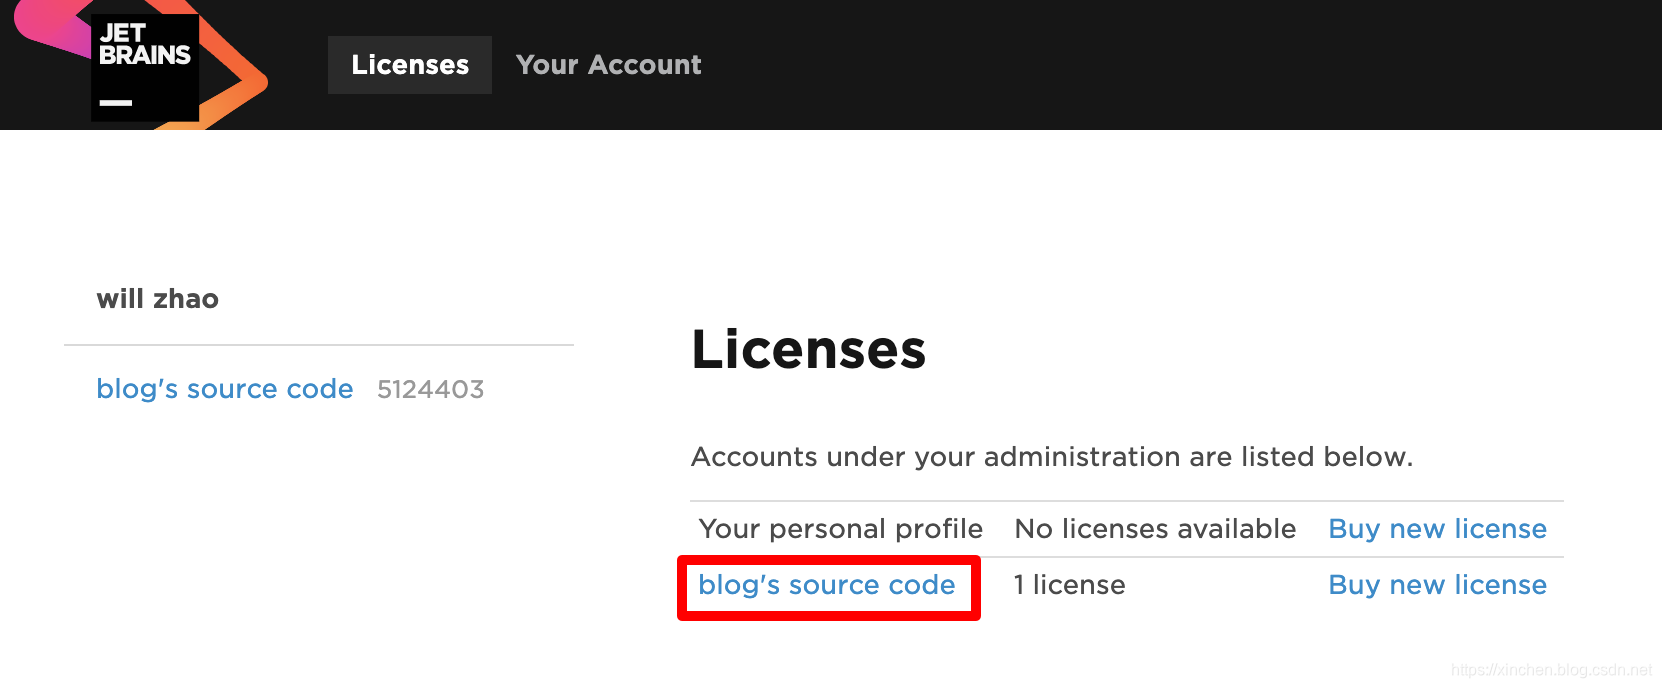The height and width of the screenshot is (688, 1662).
Task: Click the accounts under your administration text
Action: [1051, 457]
